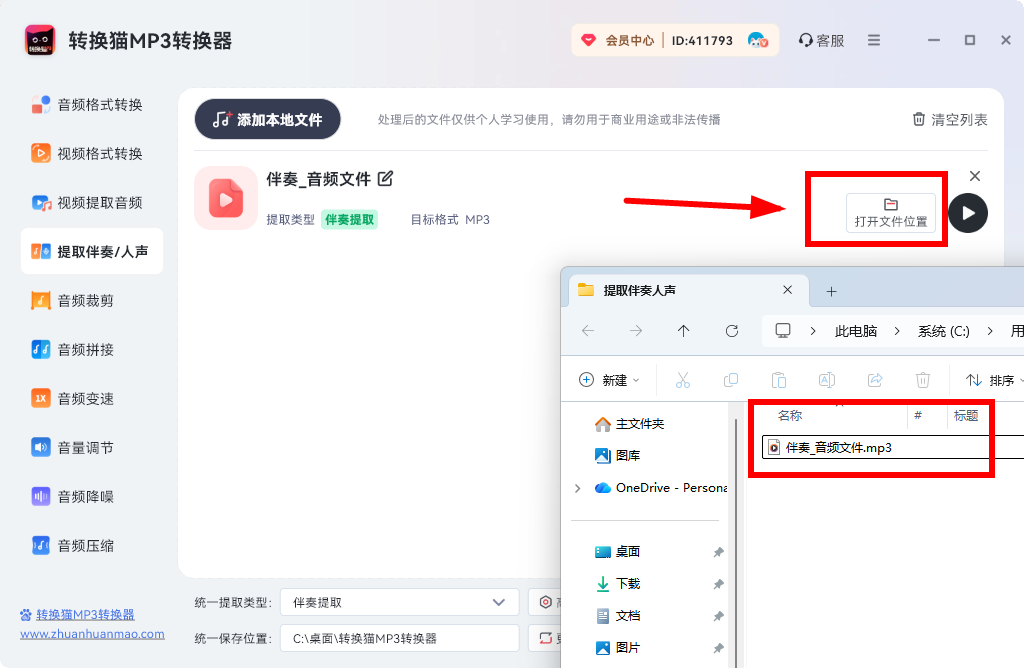This screenshot has width=1024, height=668.
Task: Select 视频提取音频 in the sidebar
Action: pos(88,202)
